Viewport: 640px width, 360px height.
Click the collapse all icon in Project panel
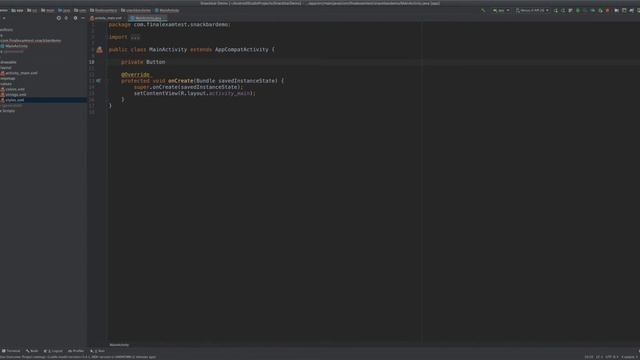tap(67, 18)
